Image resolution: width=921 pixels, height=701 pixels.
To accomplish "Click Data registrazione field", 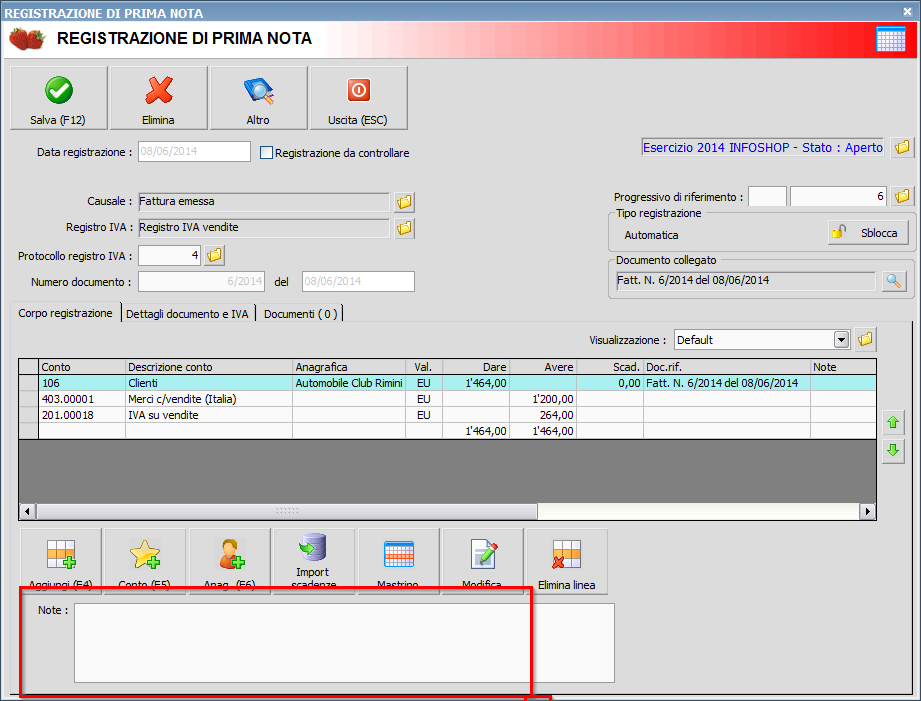I will 194,152.
